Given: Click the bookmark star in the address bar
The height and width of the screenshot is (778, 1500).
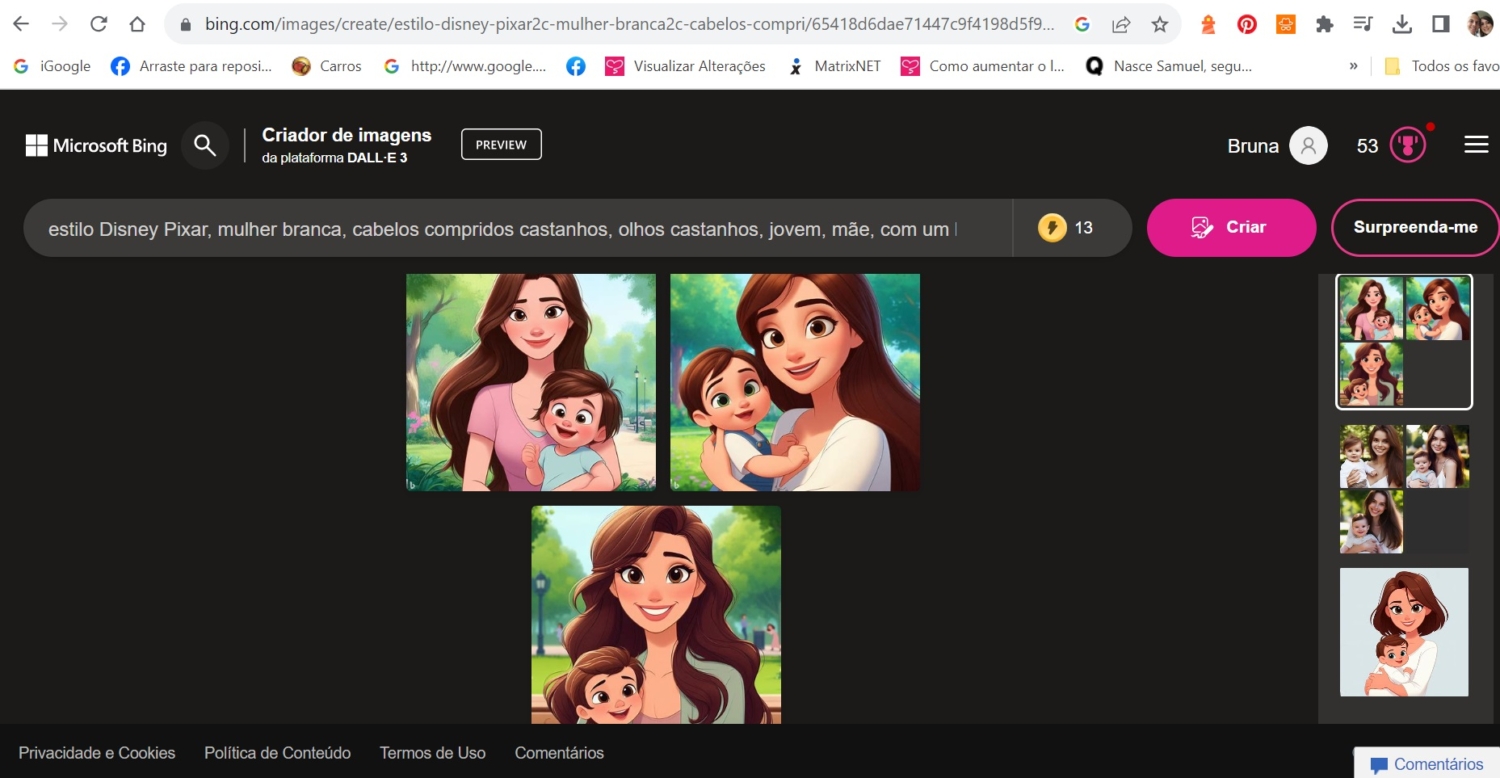Looking at the screenshot, I should tap(1160, 24).
